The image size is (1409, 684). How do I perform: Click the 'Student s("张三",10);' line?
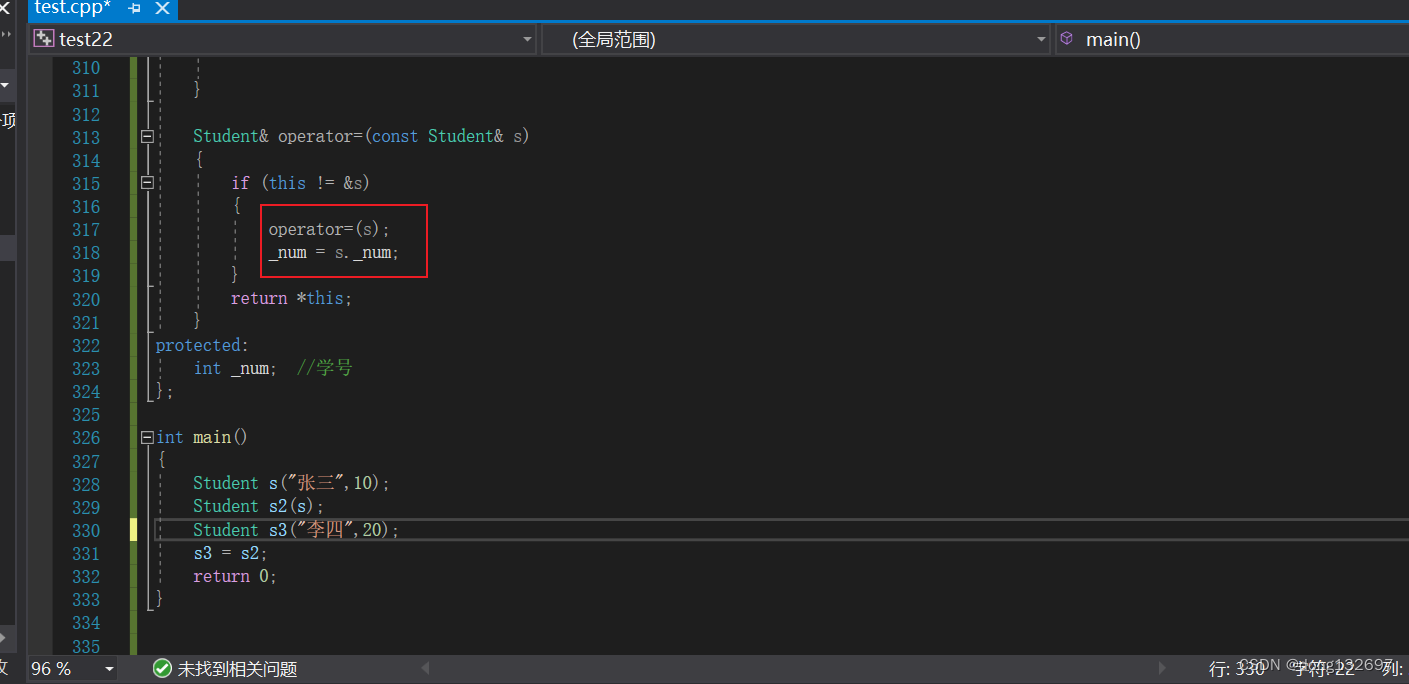click(291, 483)
